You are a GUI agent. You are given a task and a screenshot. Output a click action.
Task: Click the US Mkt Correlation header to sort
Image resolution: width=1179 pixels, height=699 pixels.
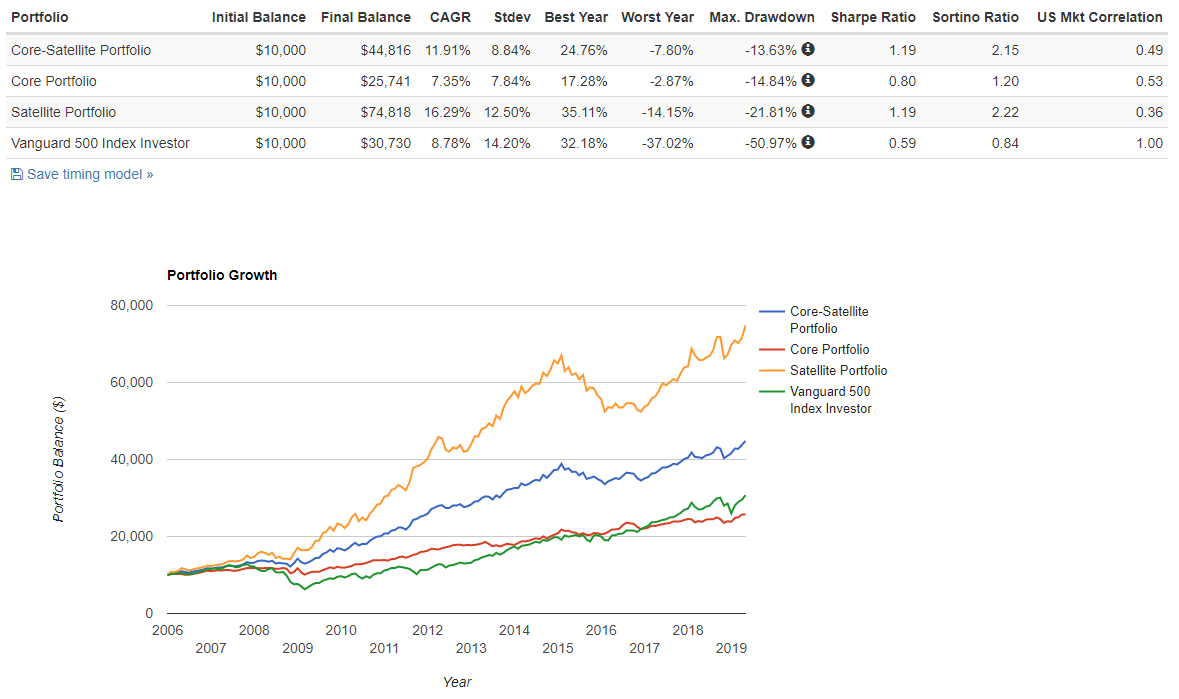click(1099, 17)
